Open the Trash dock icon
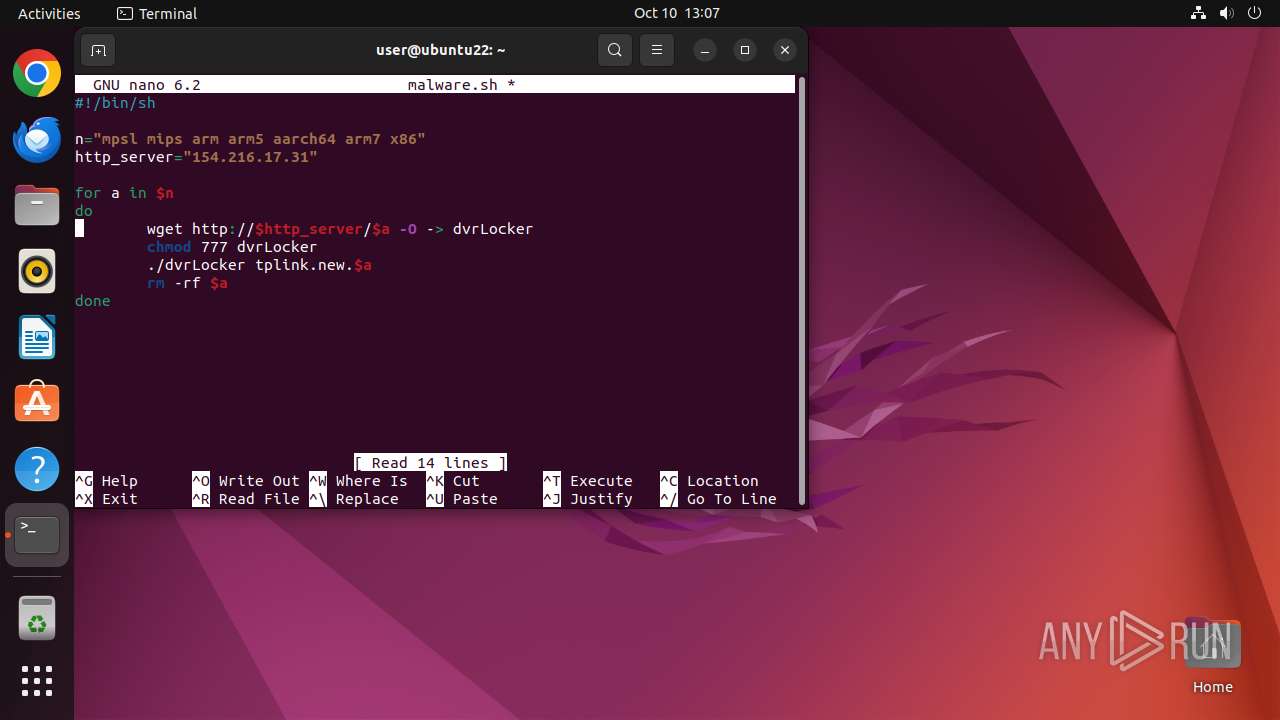 [x=37, y=618]
